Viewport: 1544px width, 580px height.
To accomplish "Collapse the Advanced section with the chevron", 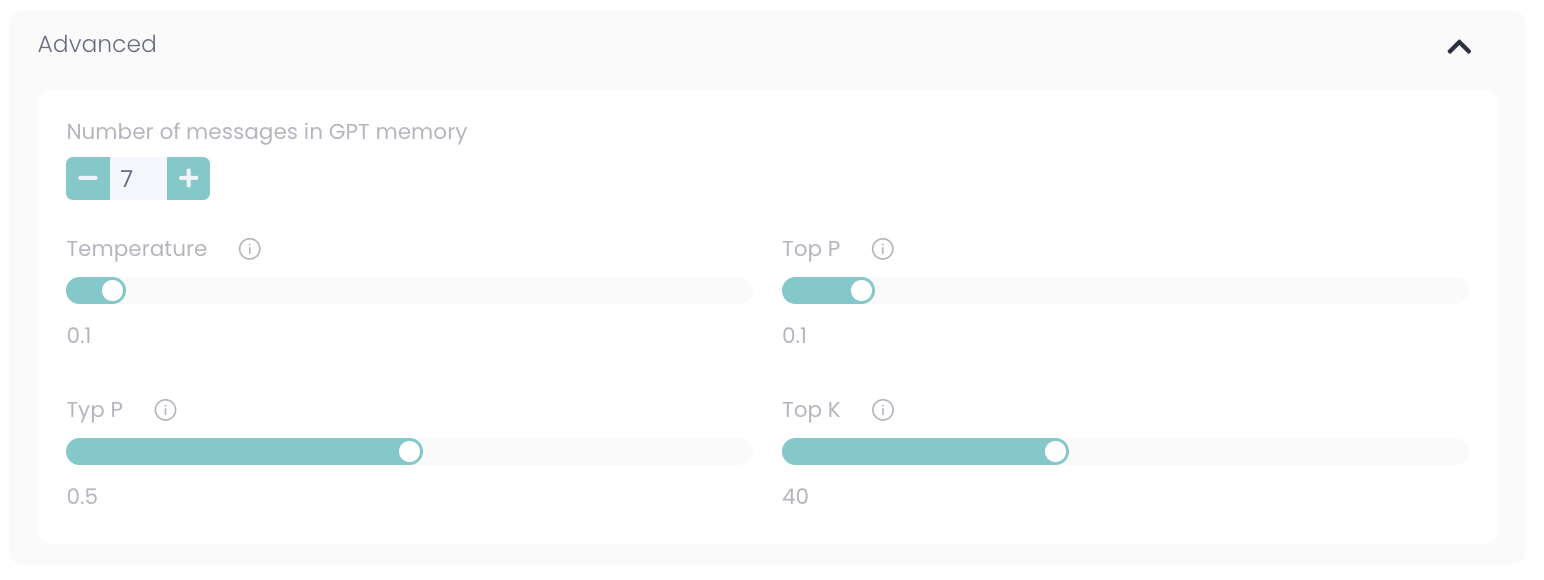I will [x=1459, y=46].
